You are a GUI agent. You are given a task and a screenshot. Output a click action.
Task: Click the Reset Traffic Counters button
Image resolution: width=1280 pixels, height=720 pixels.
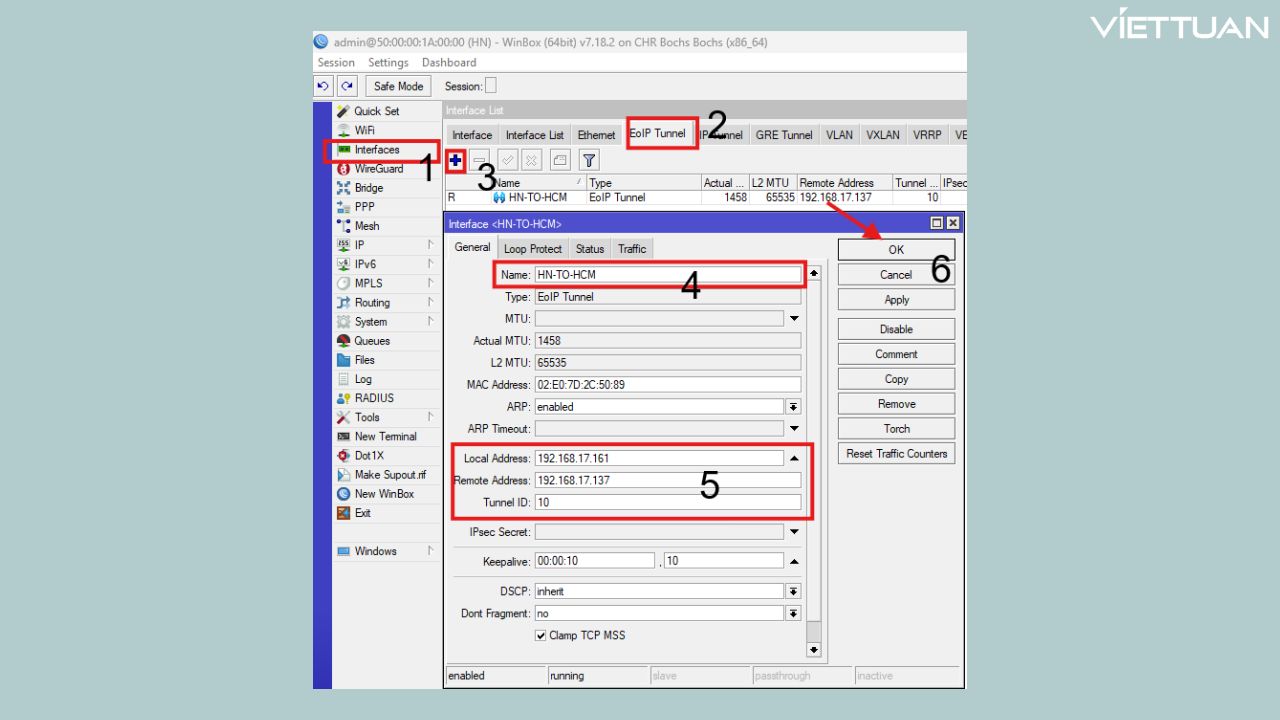[896, 454]
